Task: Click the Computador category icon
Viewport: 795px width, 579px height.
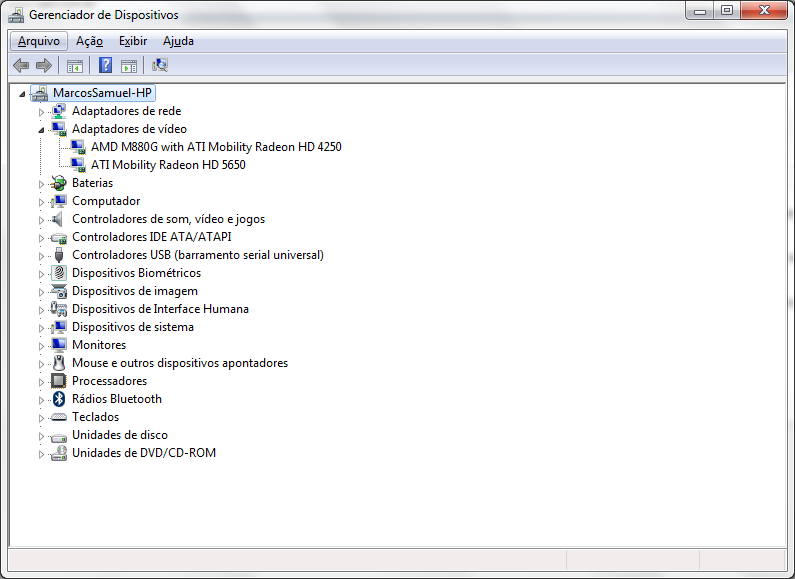Action: tap(59, 201)
